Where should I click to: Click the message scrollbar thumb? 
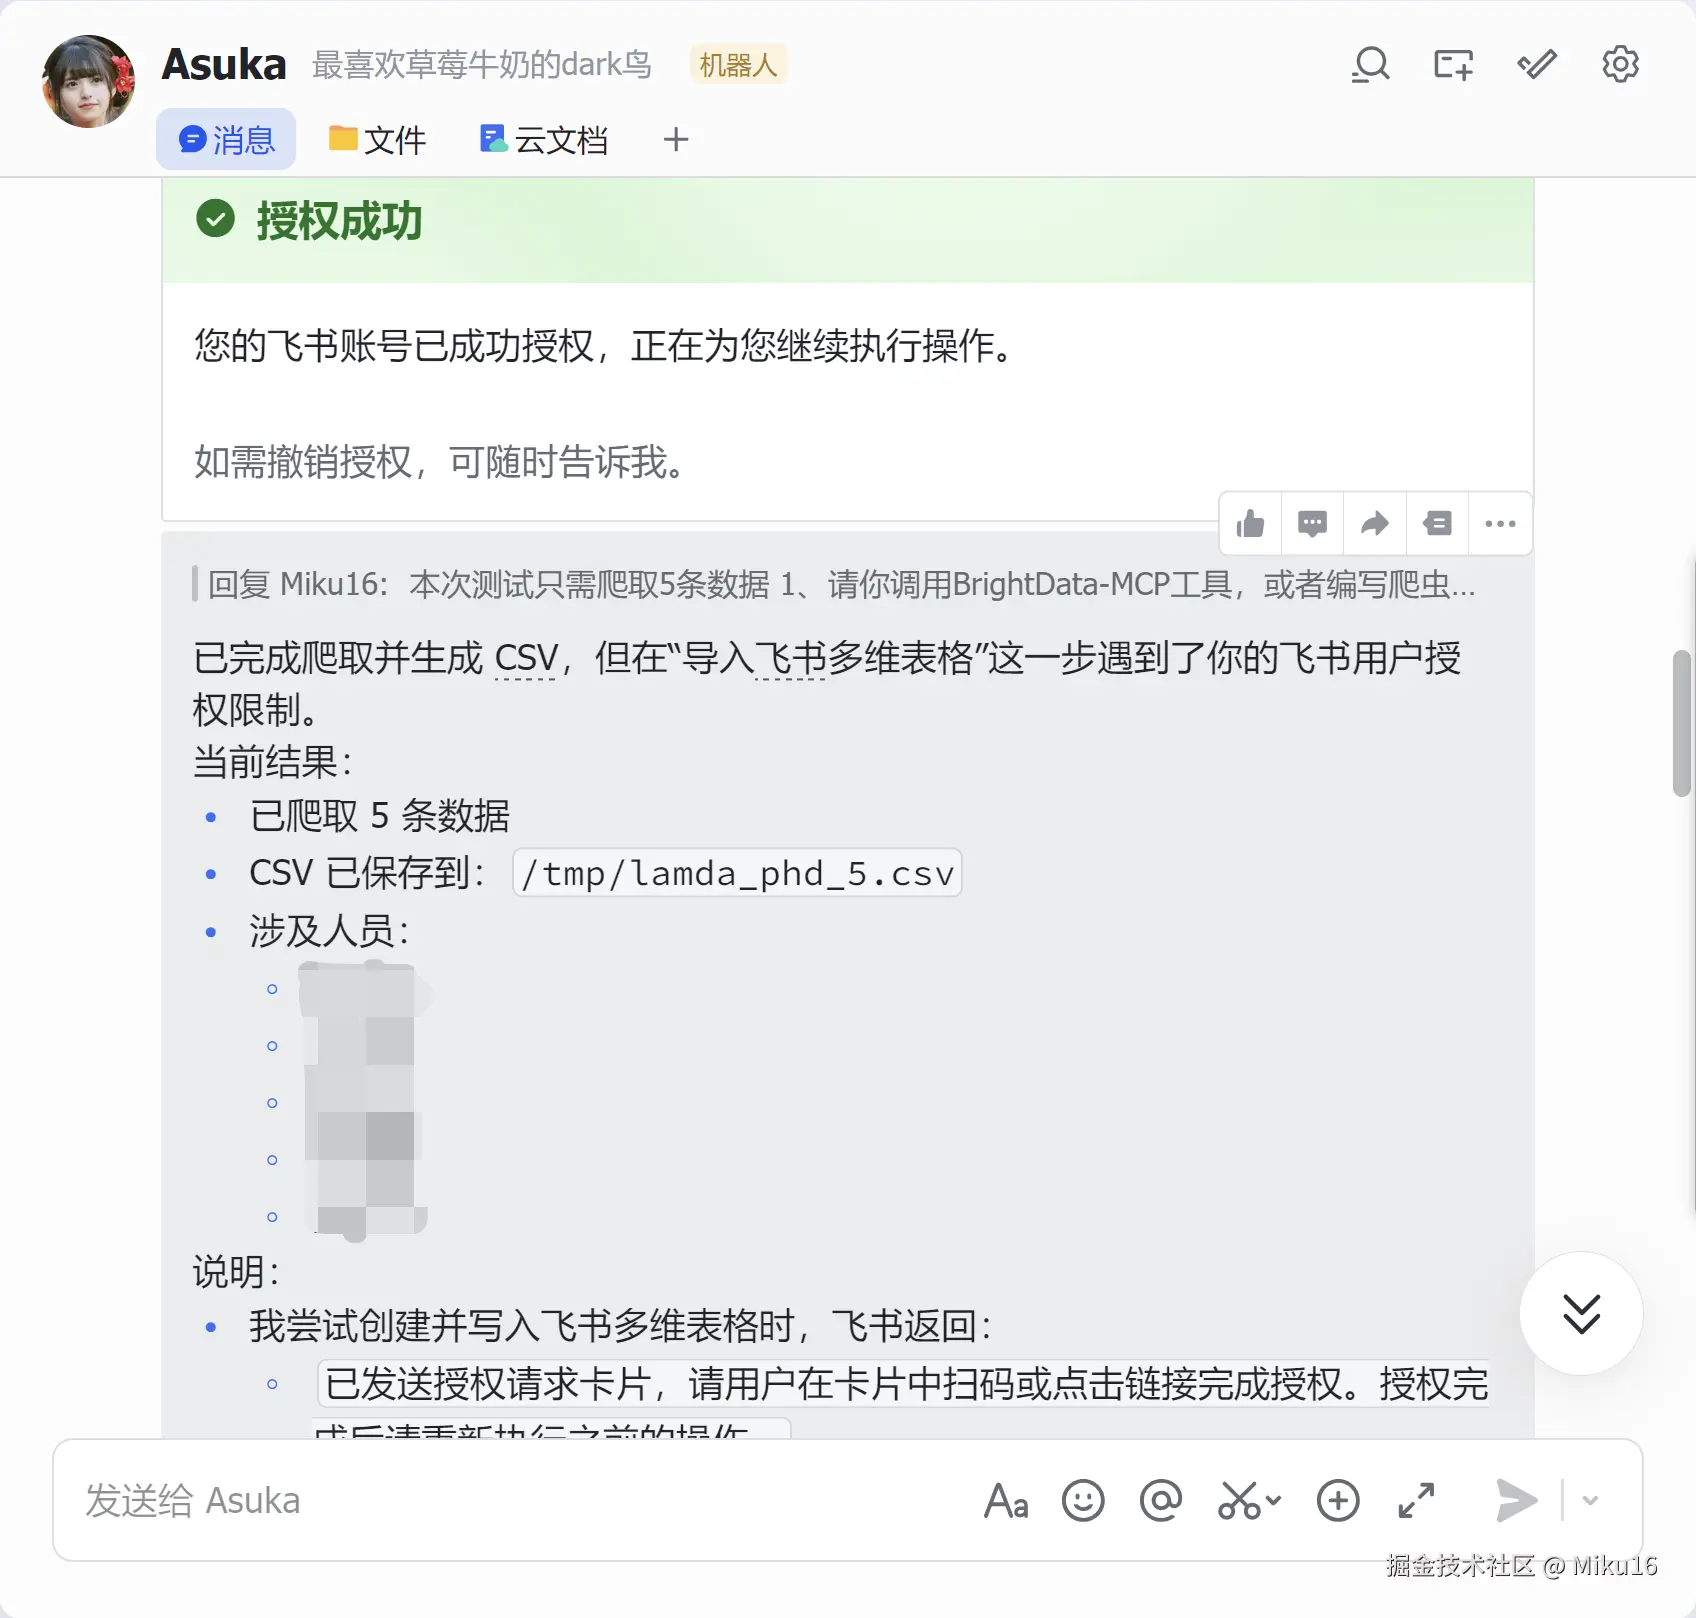(1682, 723)
